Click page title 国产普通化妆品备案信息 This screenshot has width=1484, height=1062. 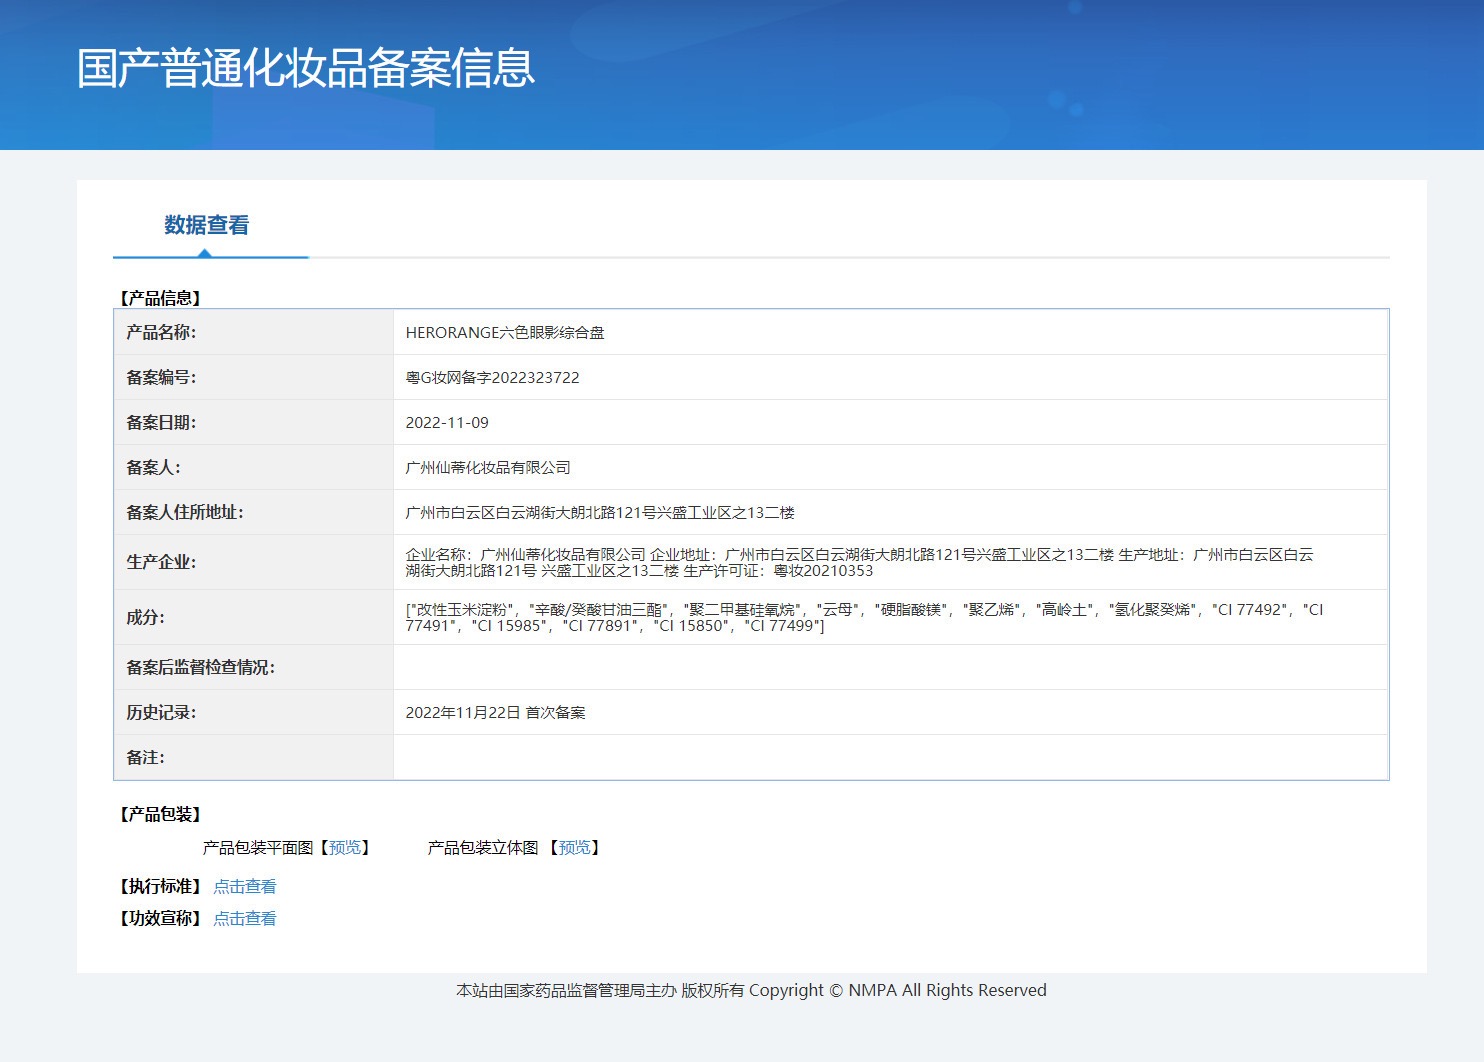(306, 68)
